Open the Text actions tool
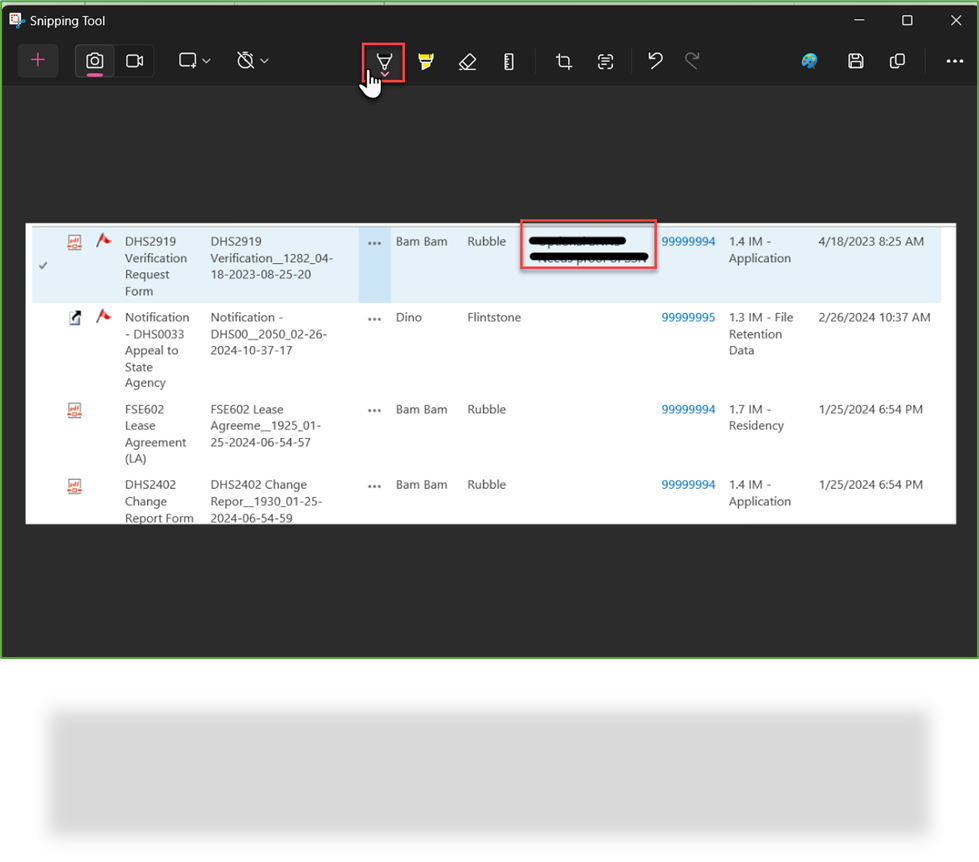Screen dimensions: 979x862 coord(605,61)
